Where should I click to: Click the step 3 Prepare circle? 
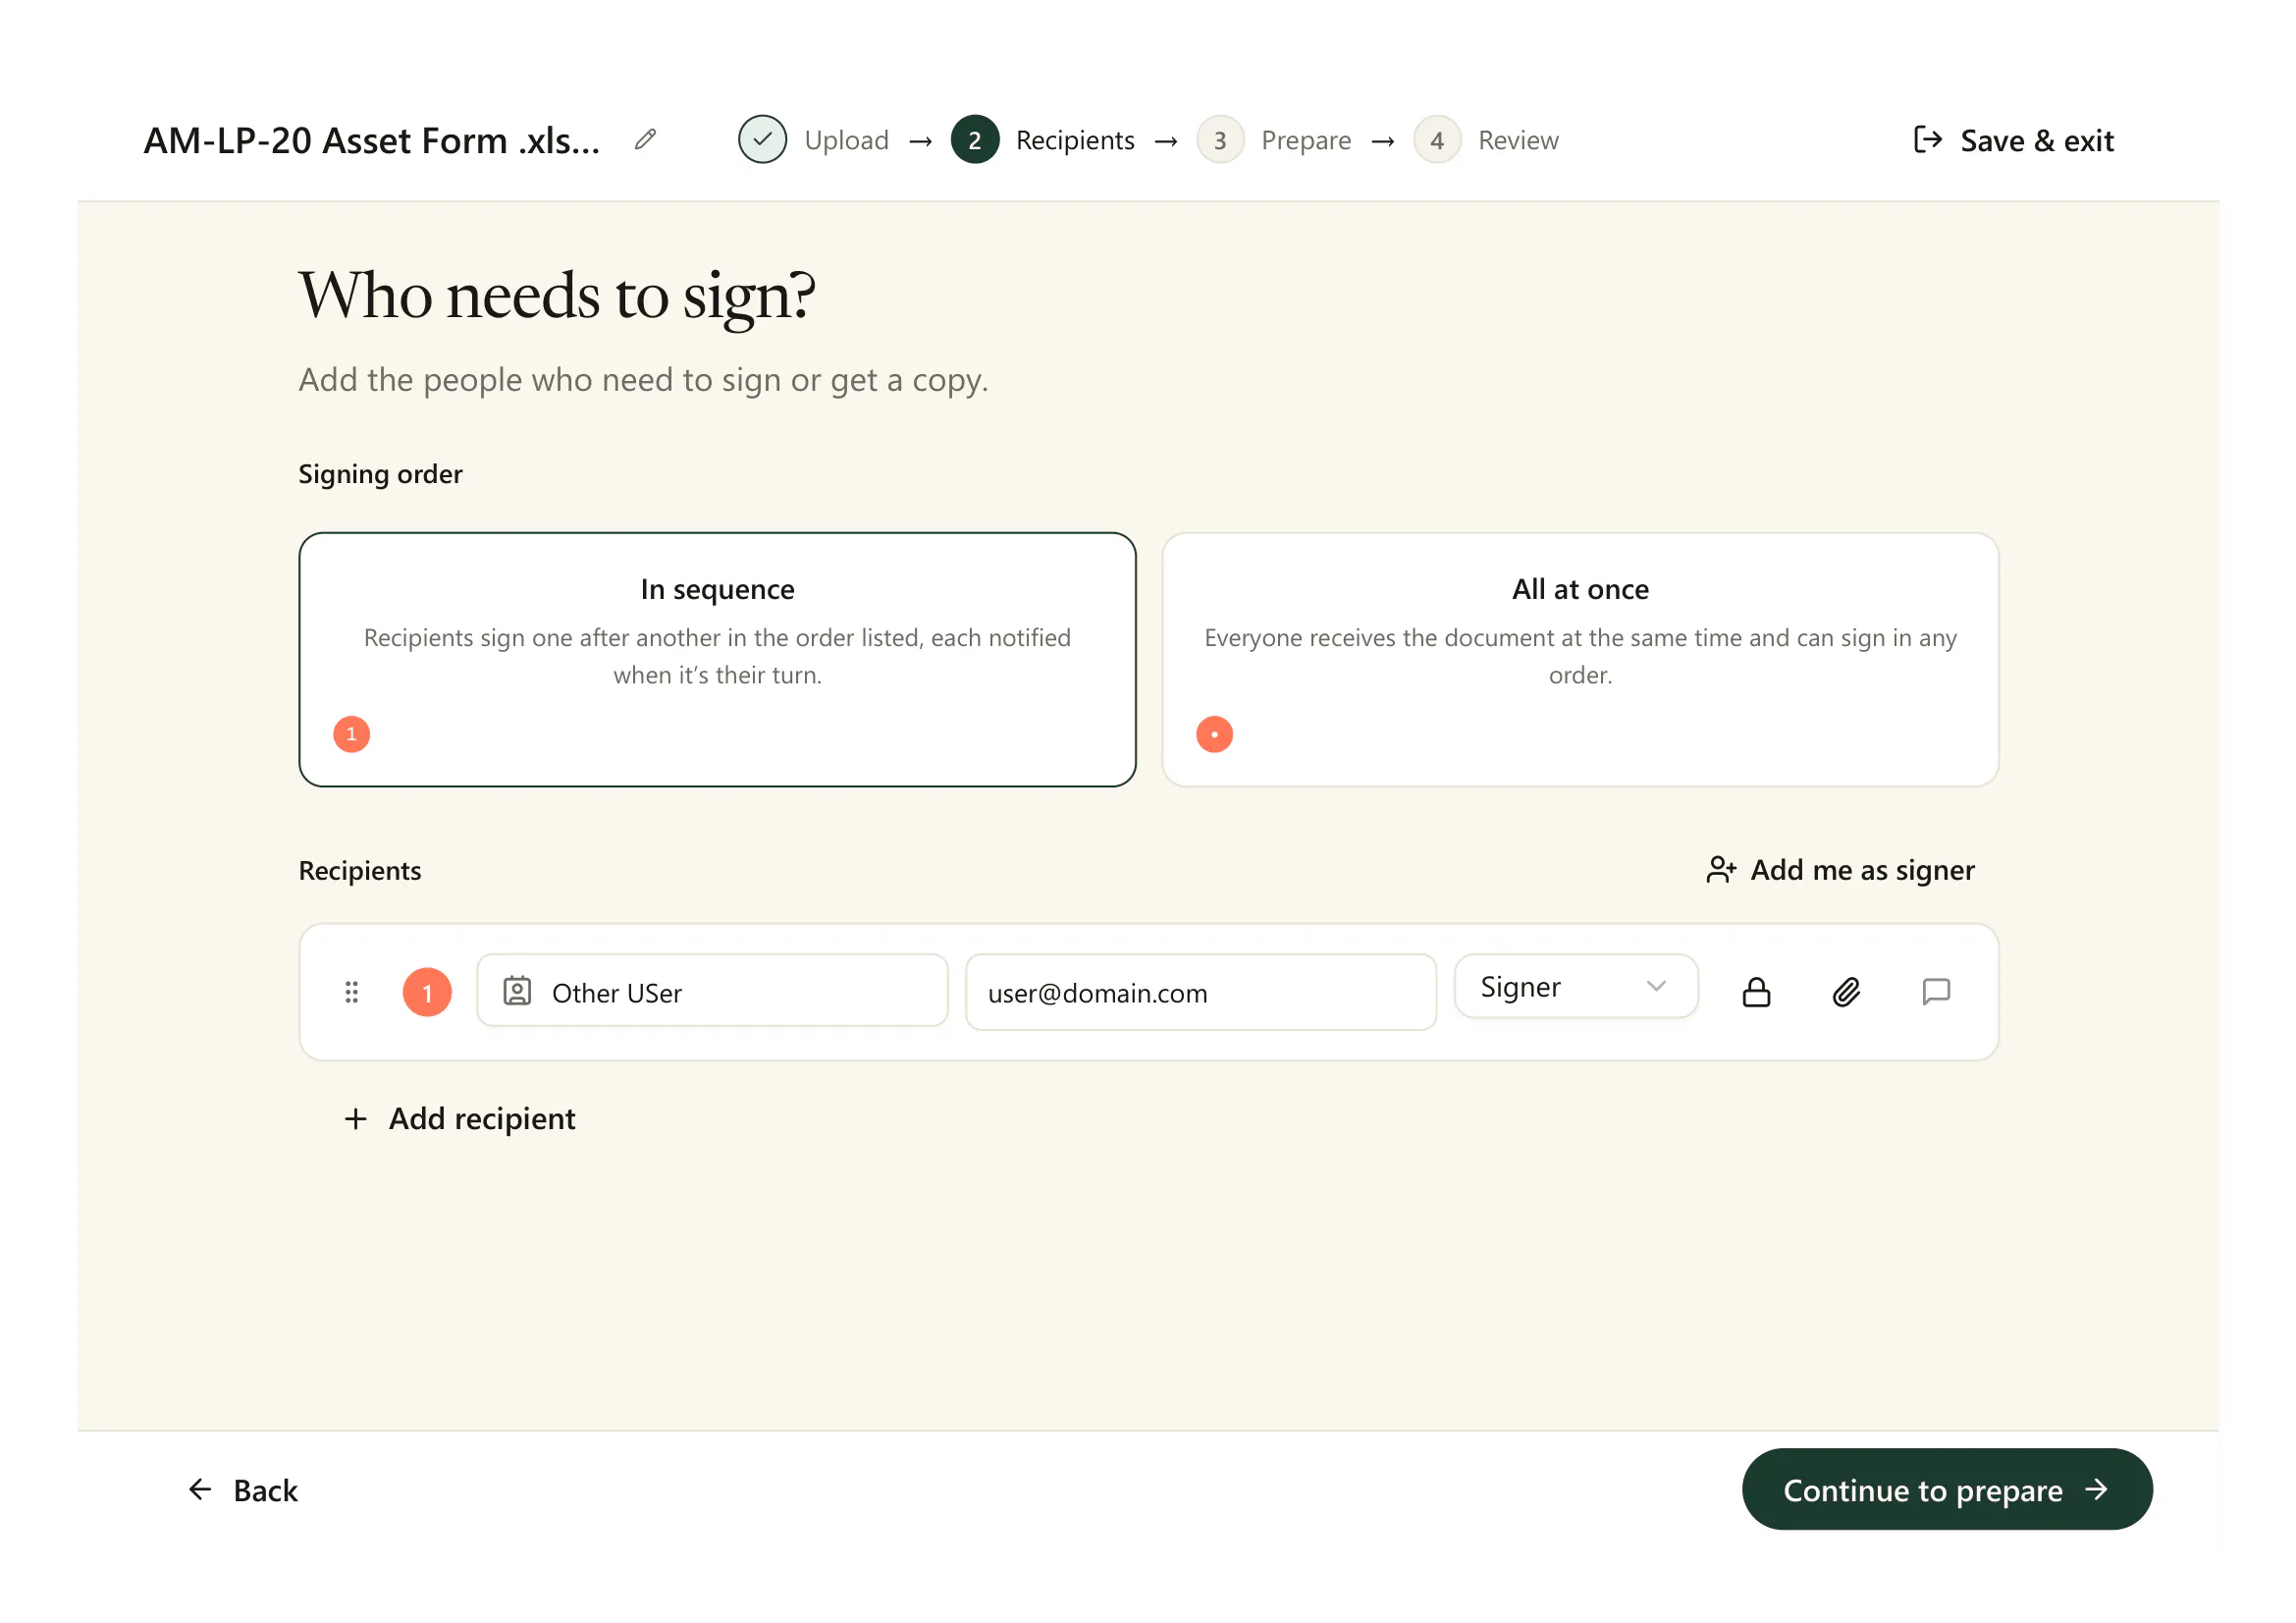point(1220,140)
